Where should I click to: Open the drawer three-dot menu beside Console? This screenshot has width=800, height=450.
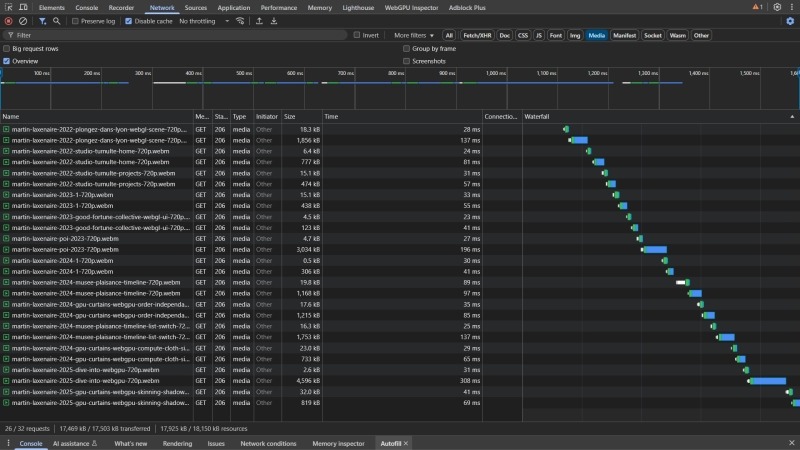click(8, 443)
